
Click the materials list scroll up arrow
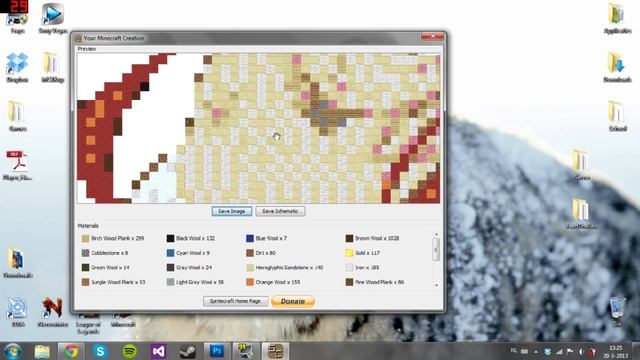tap(436, 235)
